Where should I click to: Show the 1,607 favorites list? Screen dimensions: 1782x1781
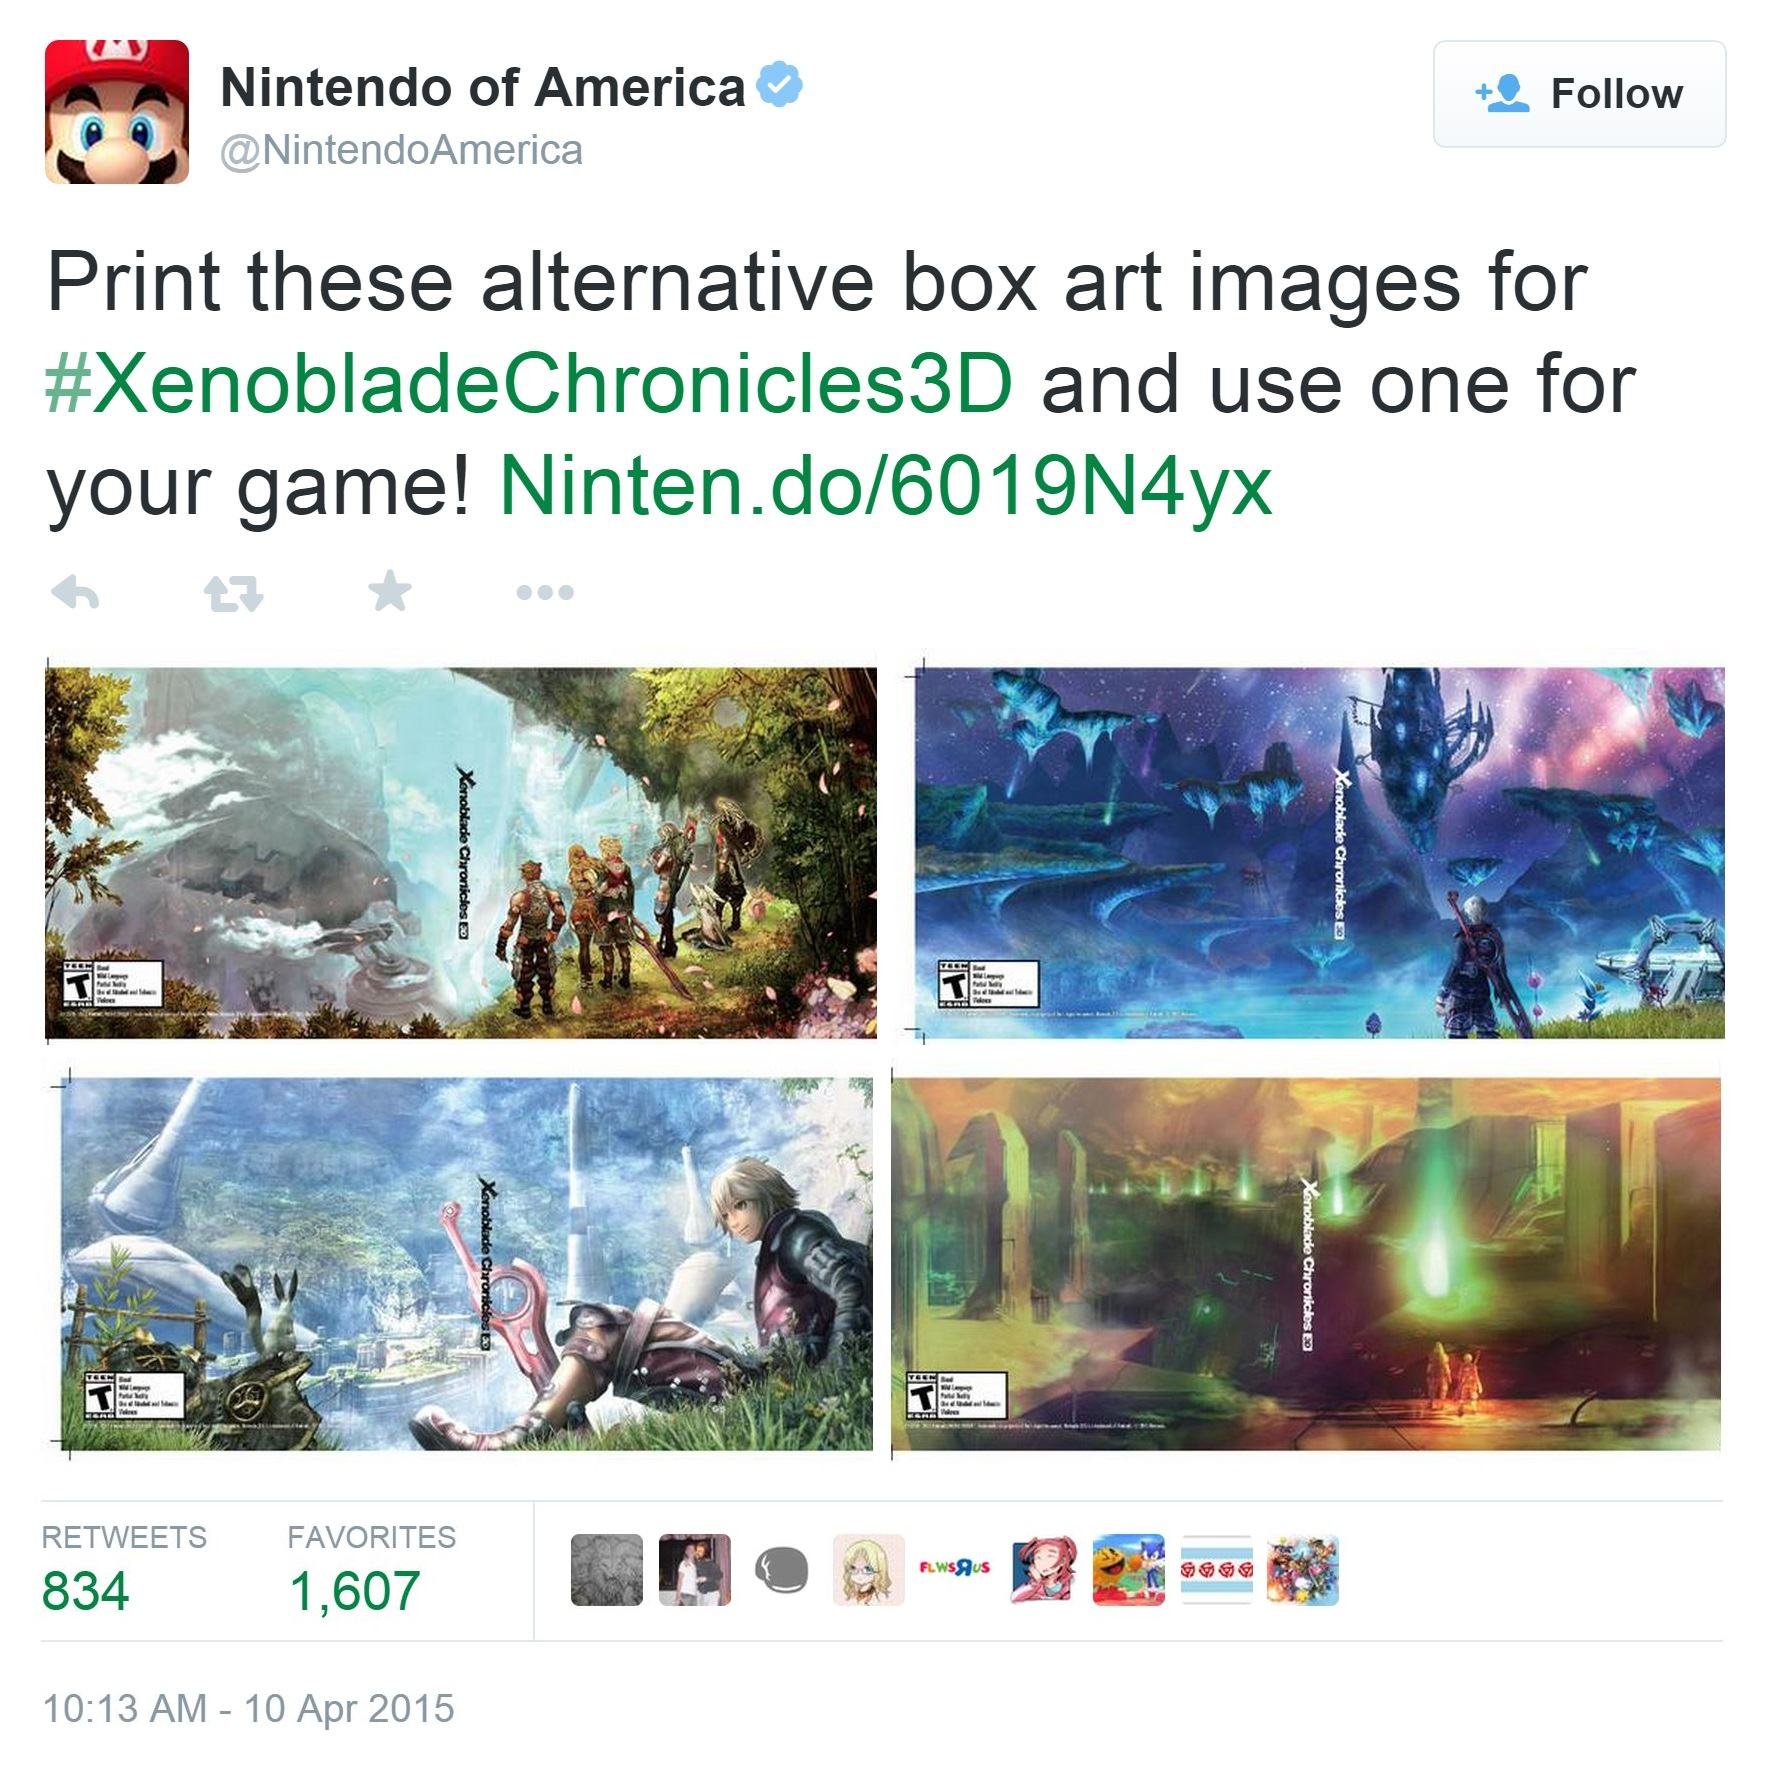371,1568
